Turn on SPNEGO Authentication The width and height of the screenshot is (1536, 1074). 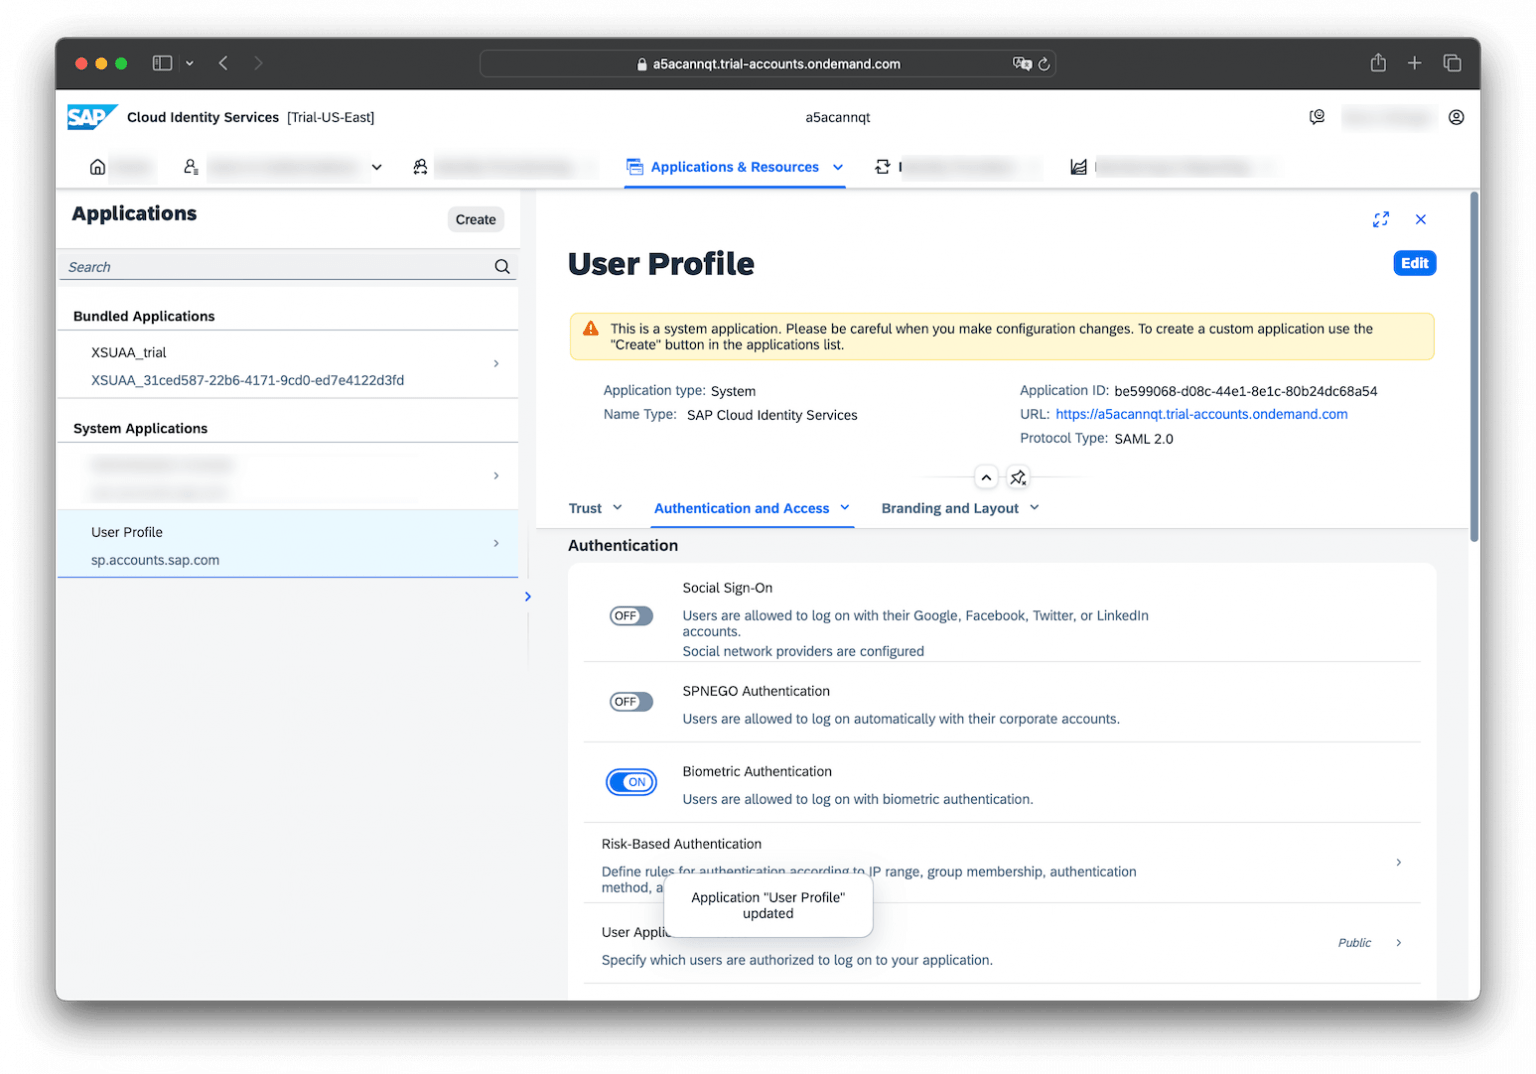pyautogui.click(x=630, y=701)
